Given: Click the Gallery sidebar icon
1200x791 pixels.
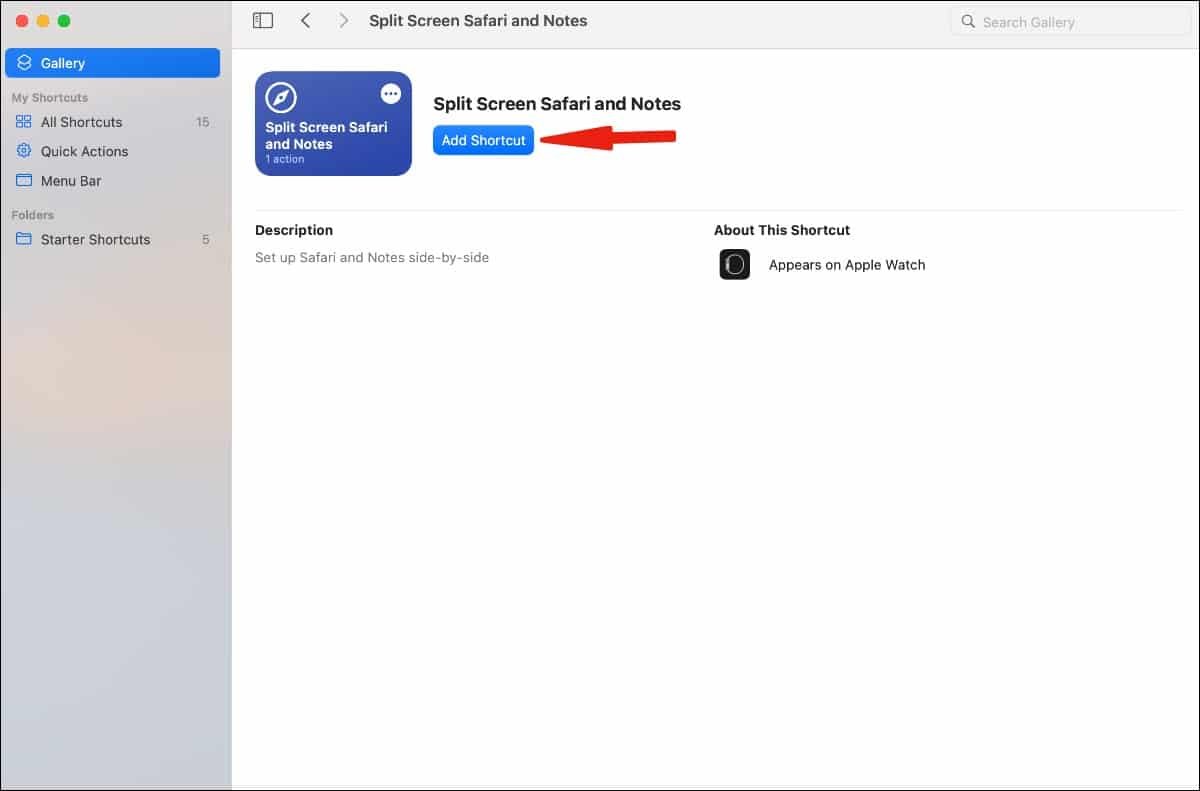Looking at the screenshot, I should (25, 63).
